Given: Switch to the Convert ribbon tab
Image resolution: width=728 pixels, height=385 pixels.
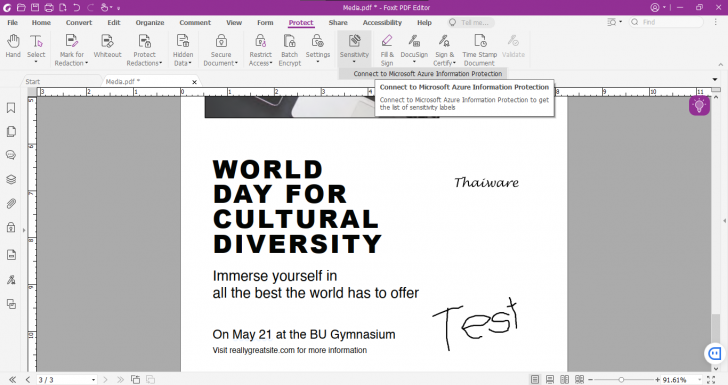Looking at the screenshot, I should [x=79, y=22].
